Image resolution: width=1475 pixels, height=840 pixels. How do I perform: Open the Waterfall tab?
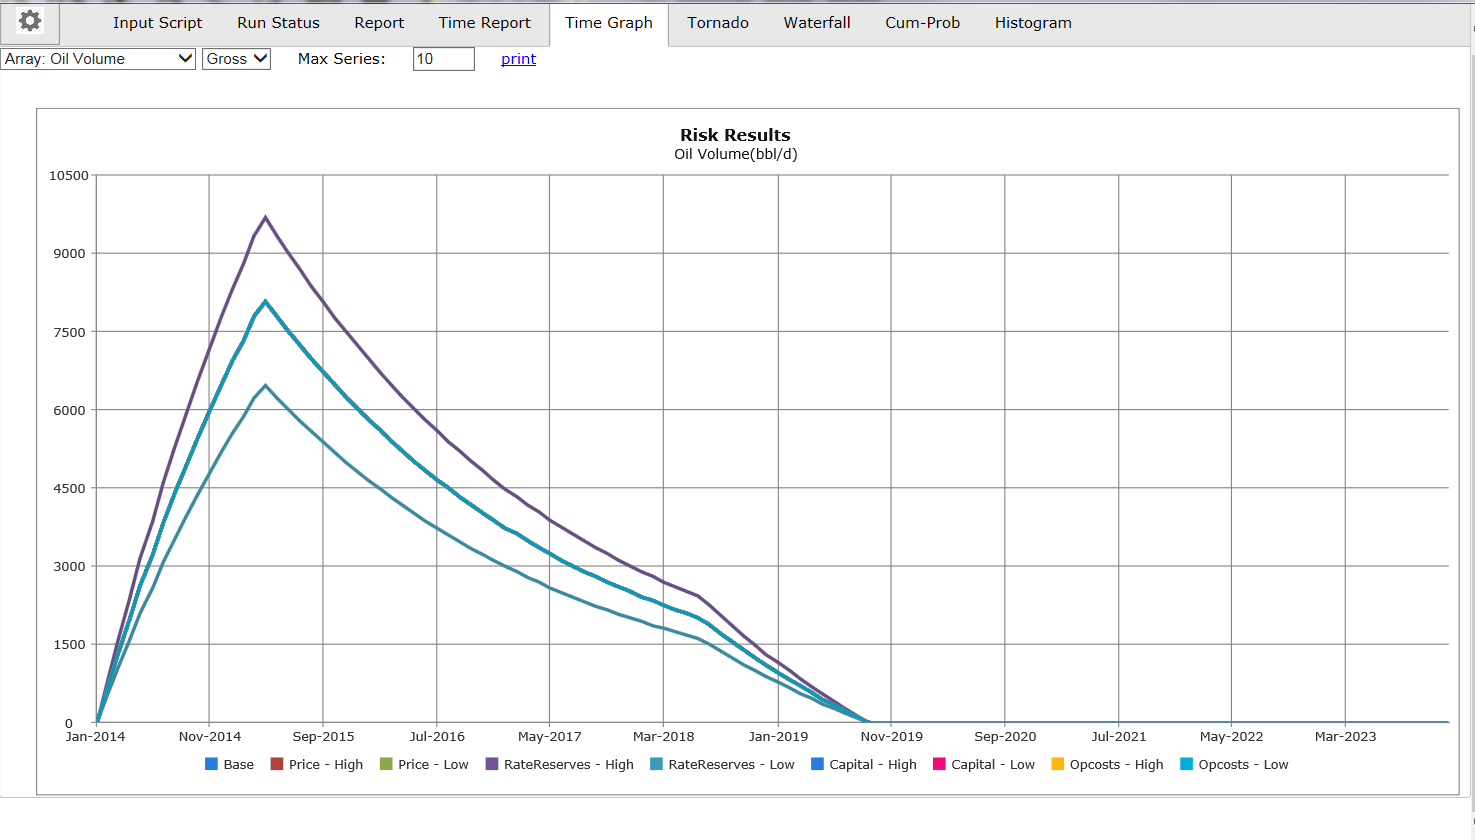point(817,23)
